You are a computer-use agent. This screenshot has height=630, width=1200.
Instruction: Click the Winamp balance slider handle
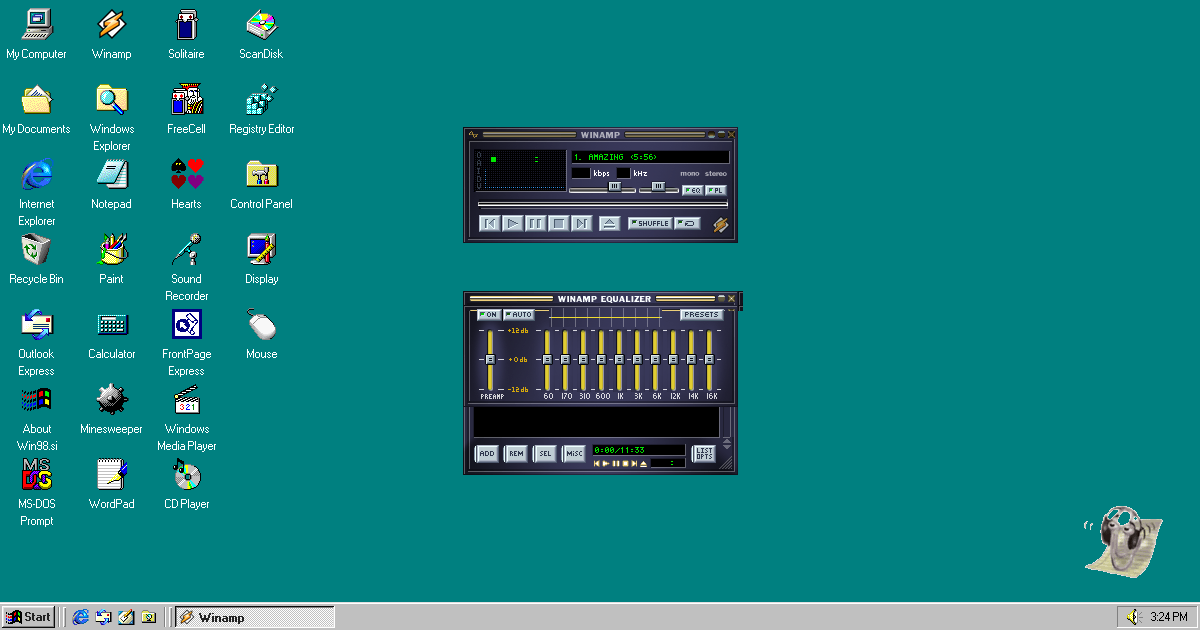point(658,186)
